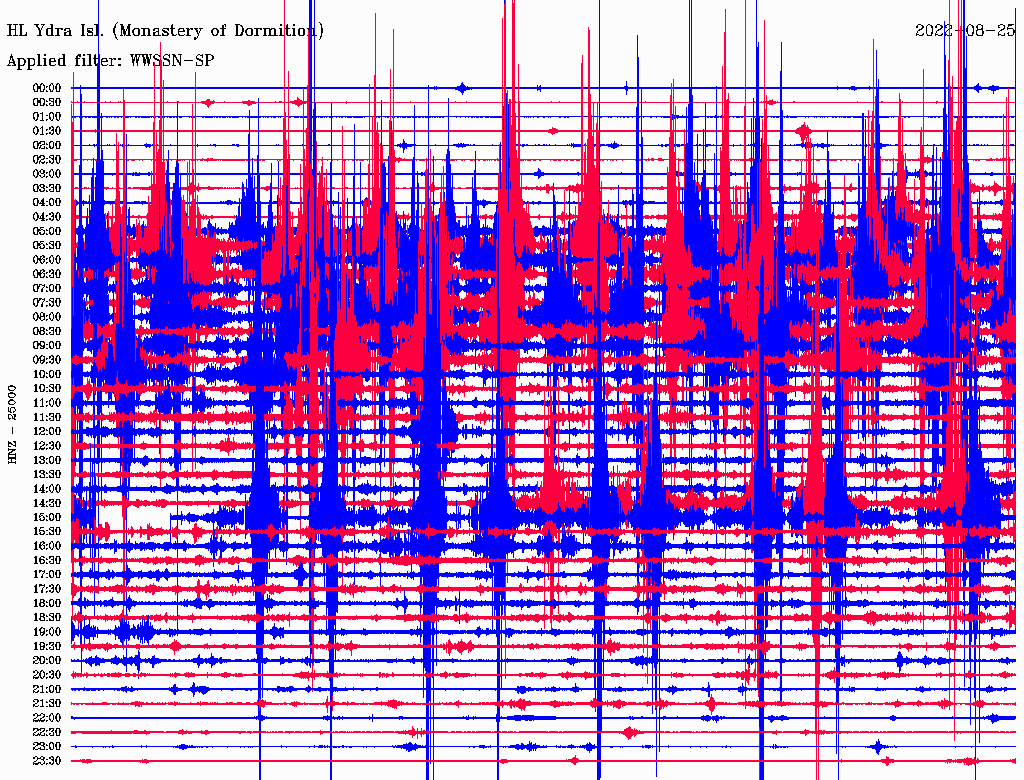Select the 05:00 time label
Viewport: 1024px width, 780px height.
(x=47, y=231)
